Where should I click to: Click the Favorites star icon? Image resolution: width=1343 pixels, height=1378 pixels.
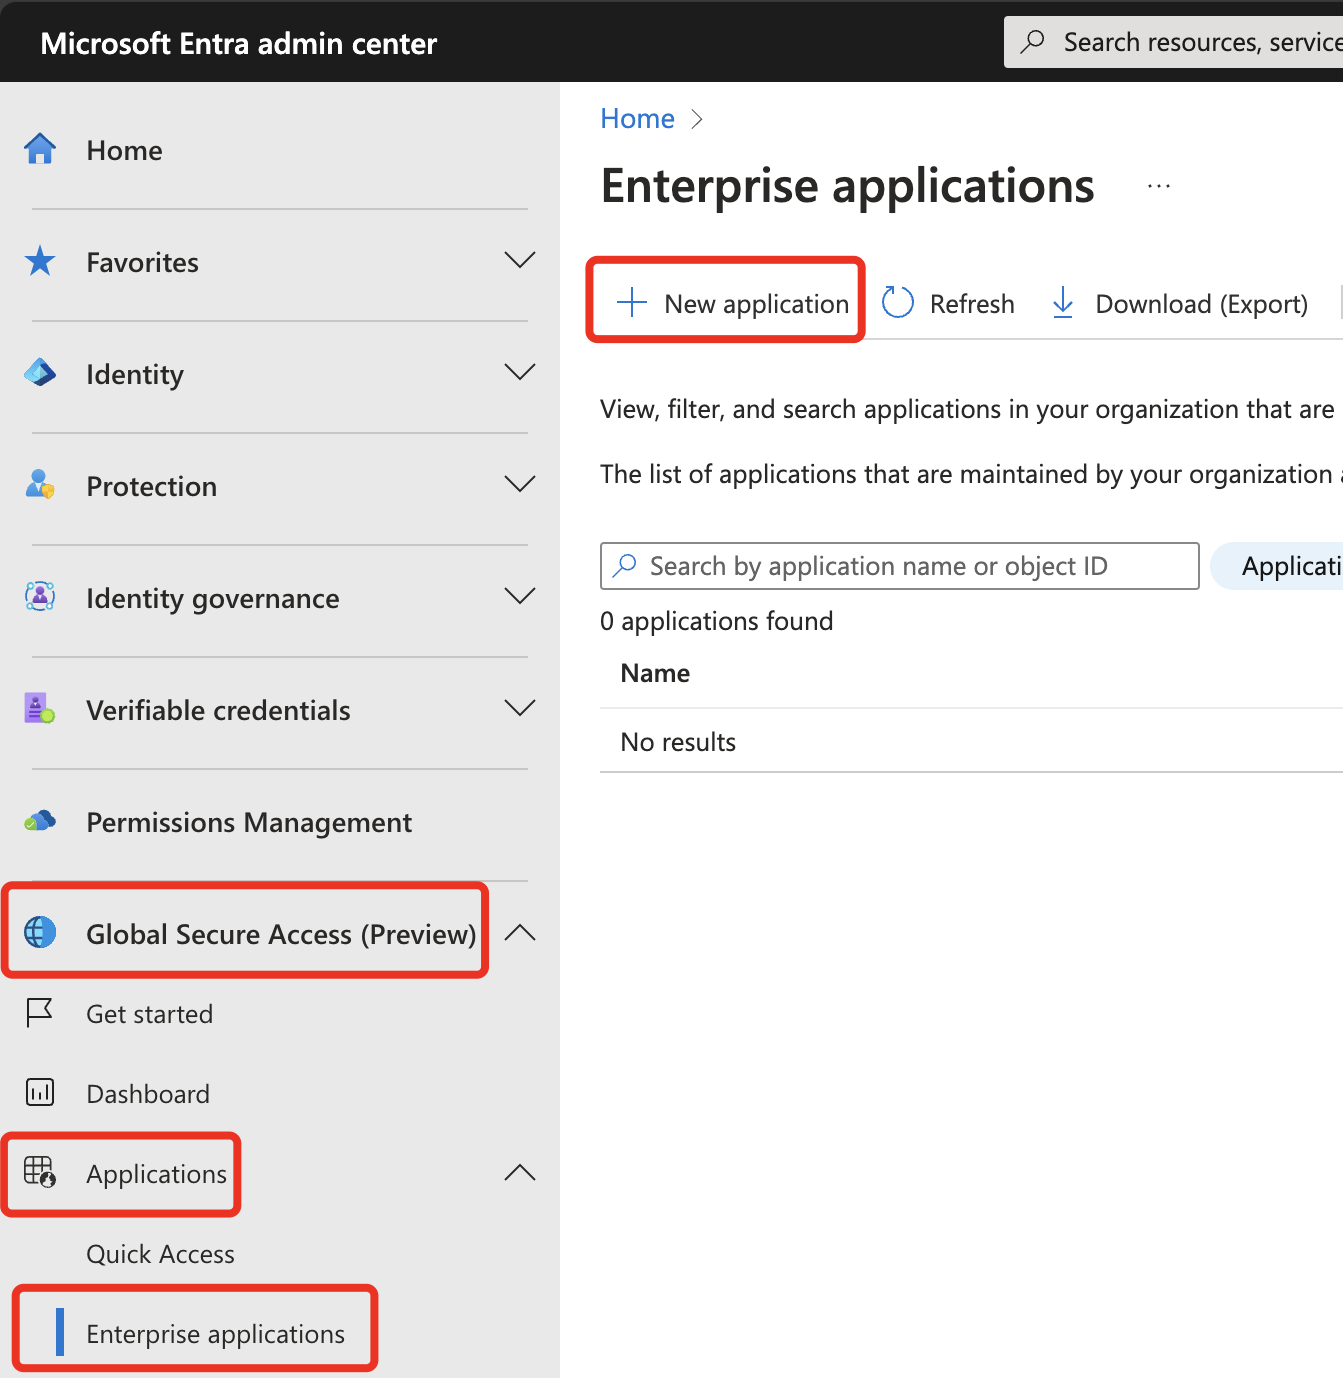pos(39,260)
